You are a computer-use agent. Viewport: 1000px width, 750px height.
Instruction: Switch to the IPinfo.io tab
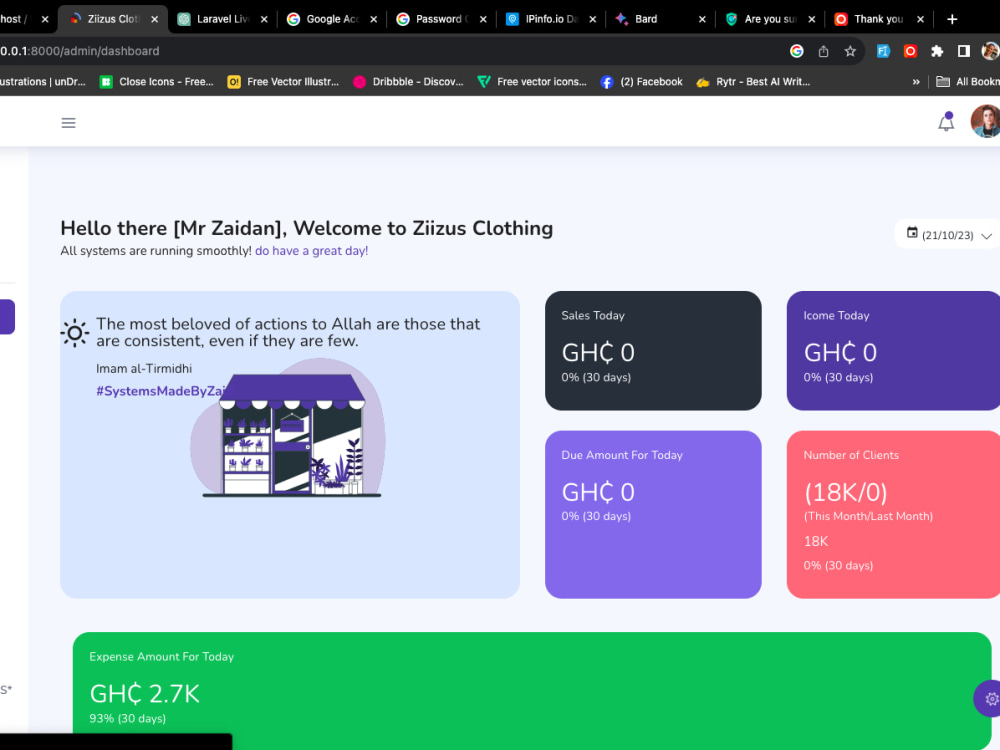click(x=550, y=19)
